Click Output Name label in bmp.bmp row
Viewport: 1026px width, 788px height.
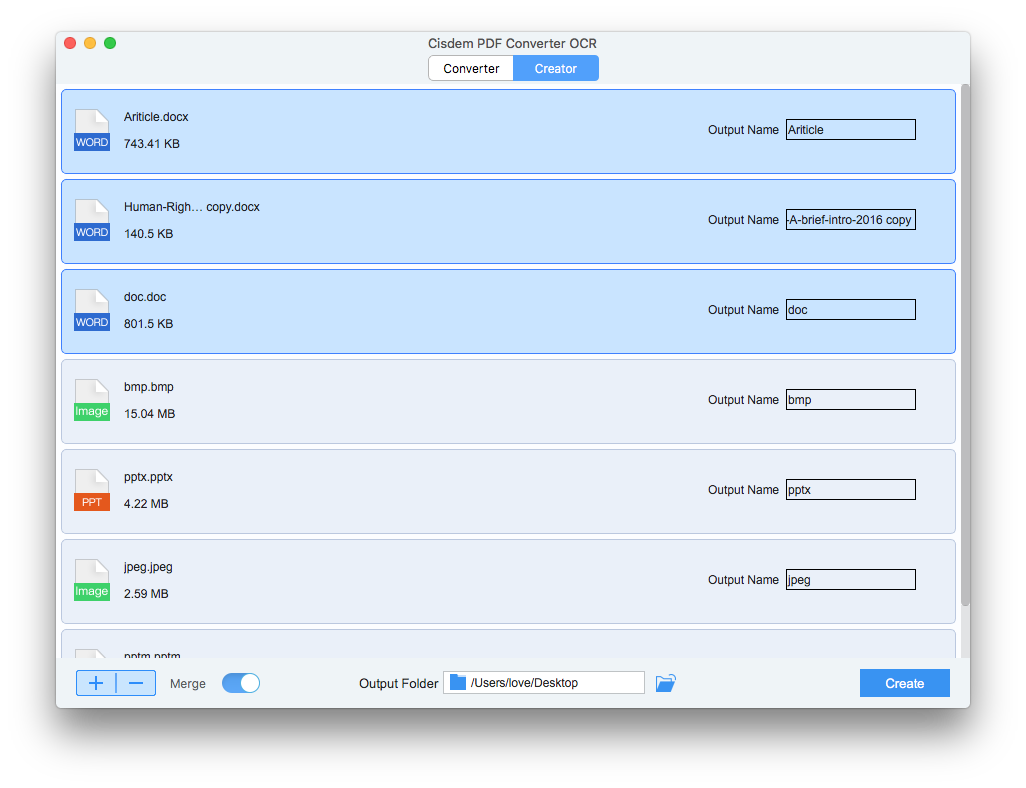[x=743, y=400]
